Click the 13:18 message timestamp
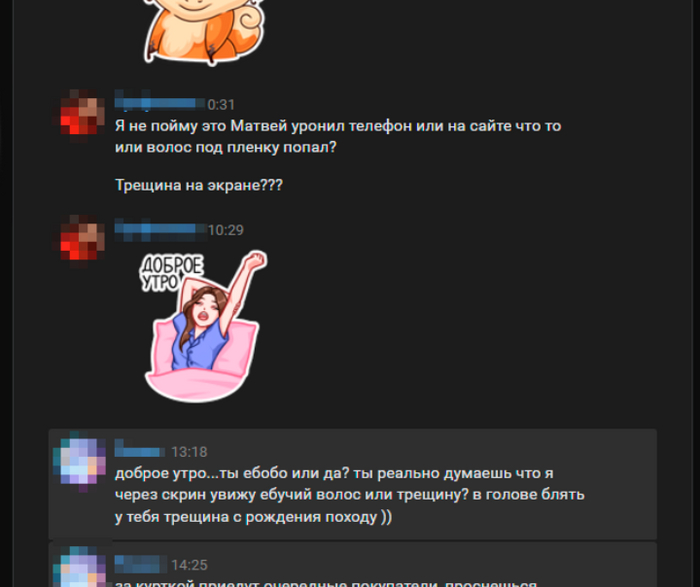The image size is (700, 587). [x=189, y=452]
